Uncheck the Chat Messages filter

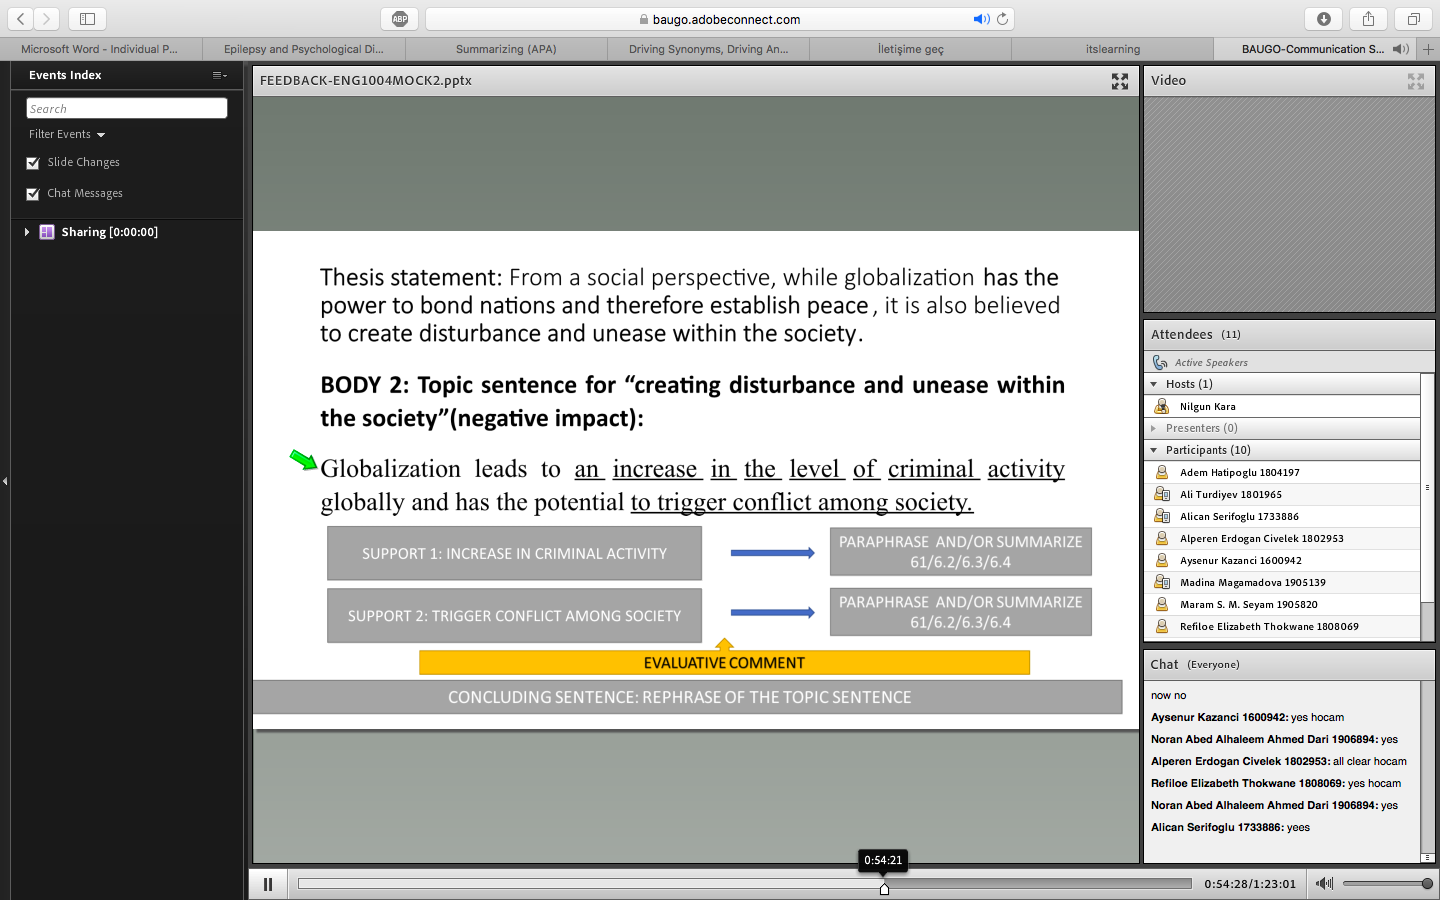pos(33,194)
